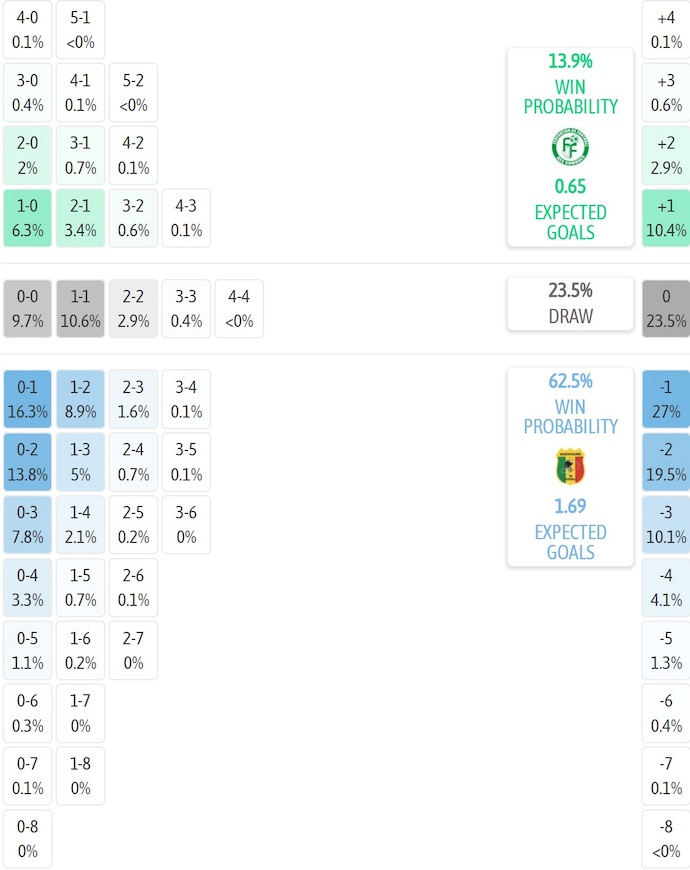Click the 62.5% win probability text

tap(570, 381)
